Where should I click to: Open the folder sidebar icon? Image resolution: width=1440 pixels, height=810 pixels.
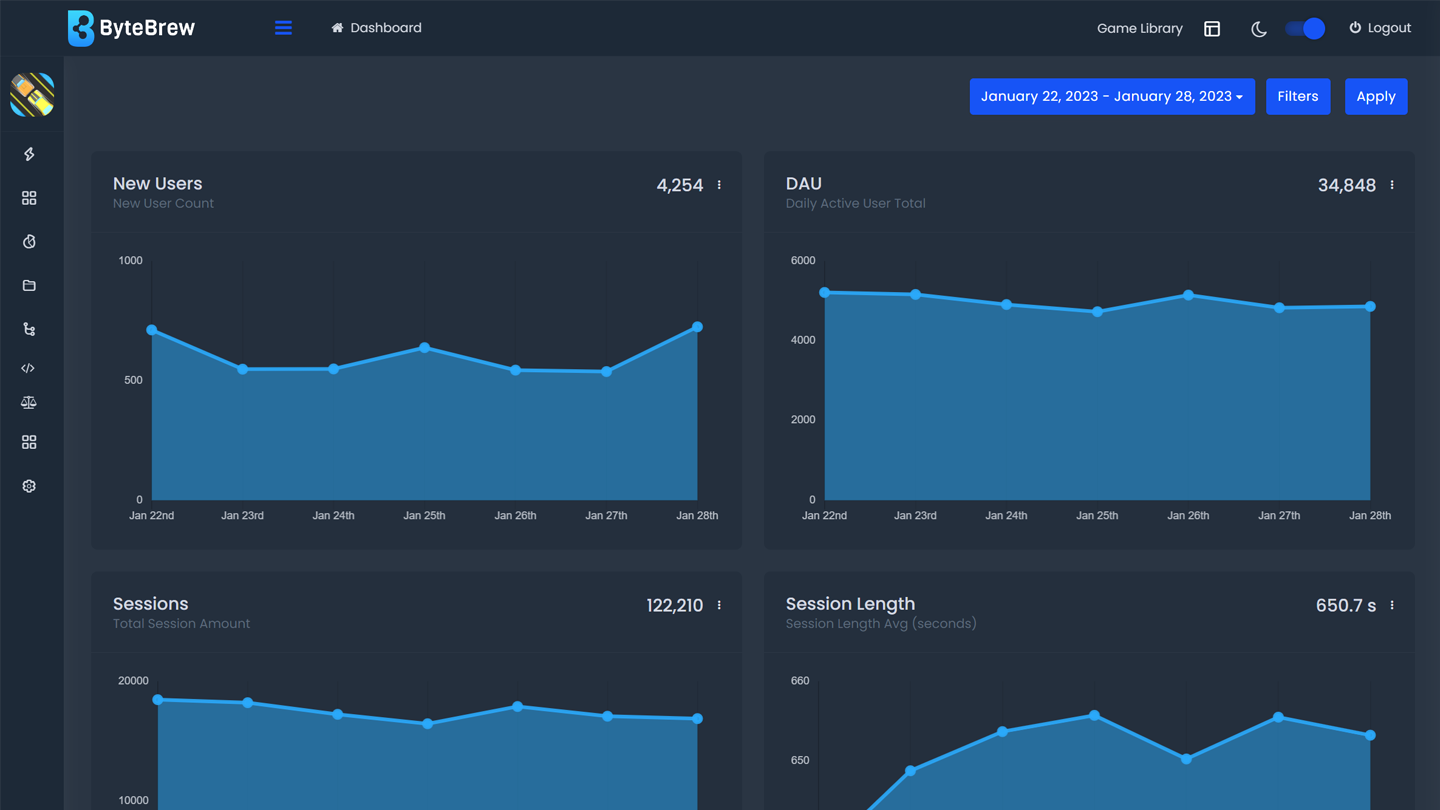click(x=29, y=286)
